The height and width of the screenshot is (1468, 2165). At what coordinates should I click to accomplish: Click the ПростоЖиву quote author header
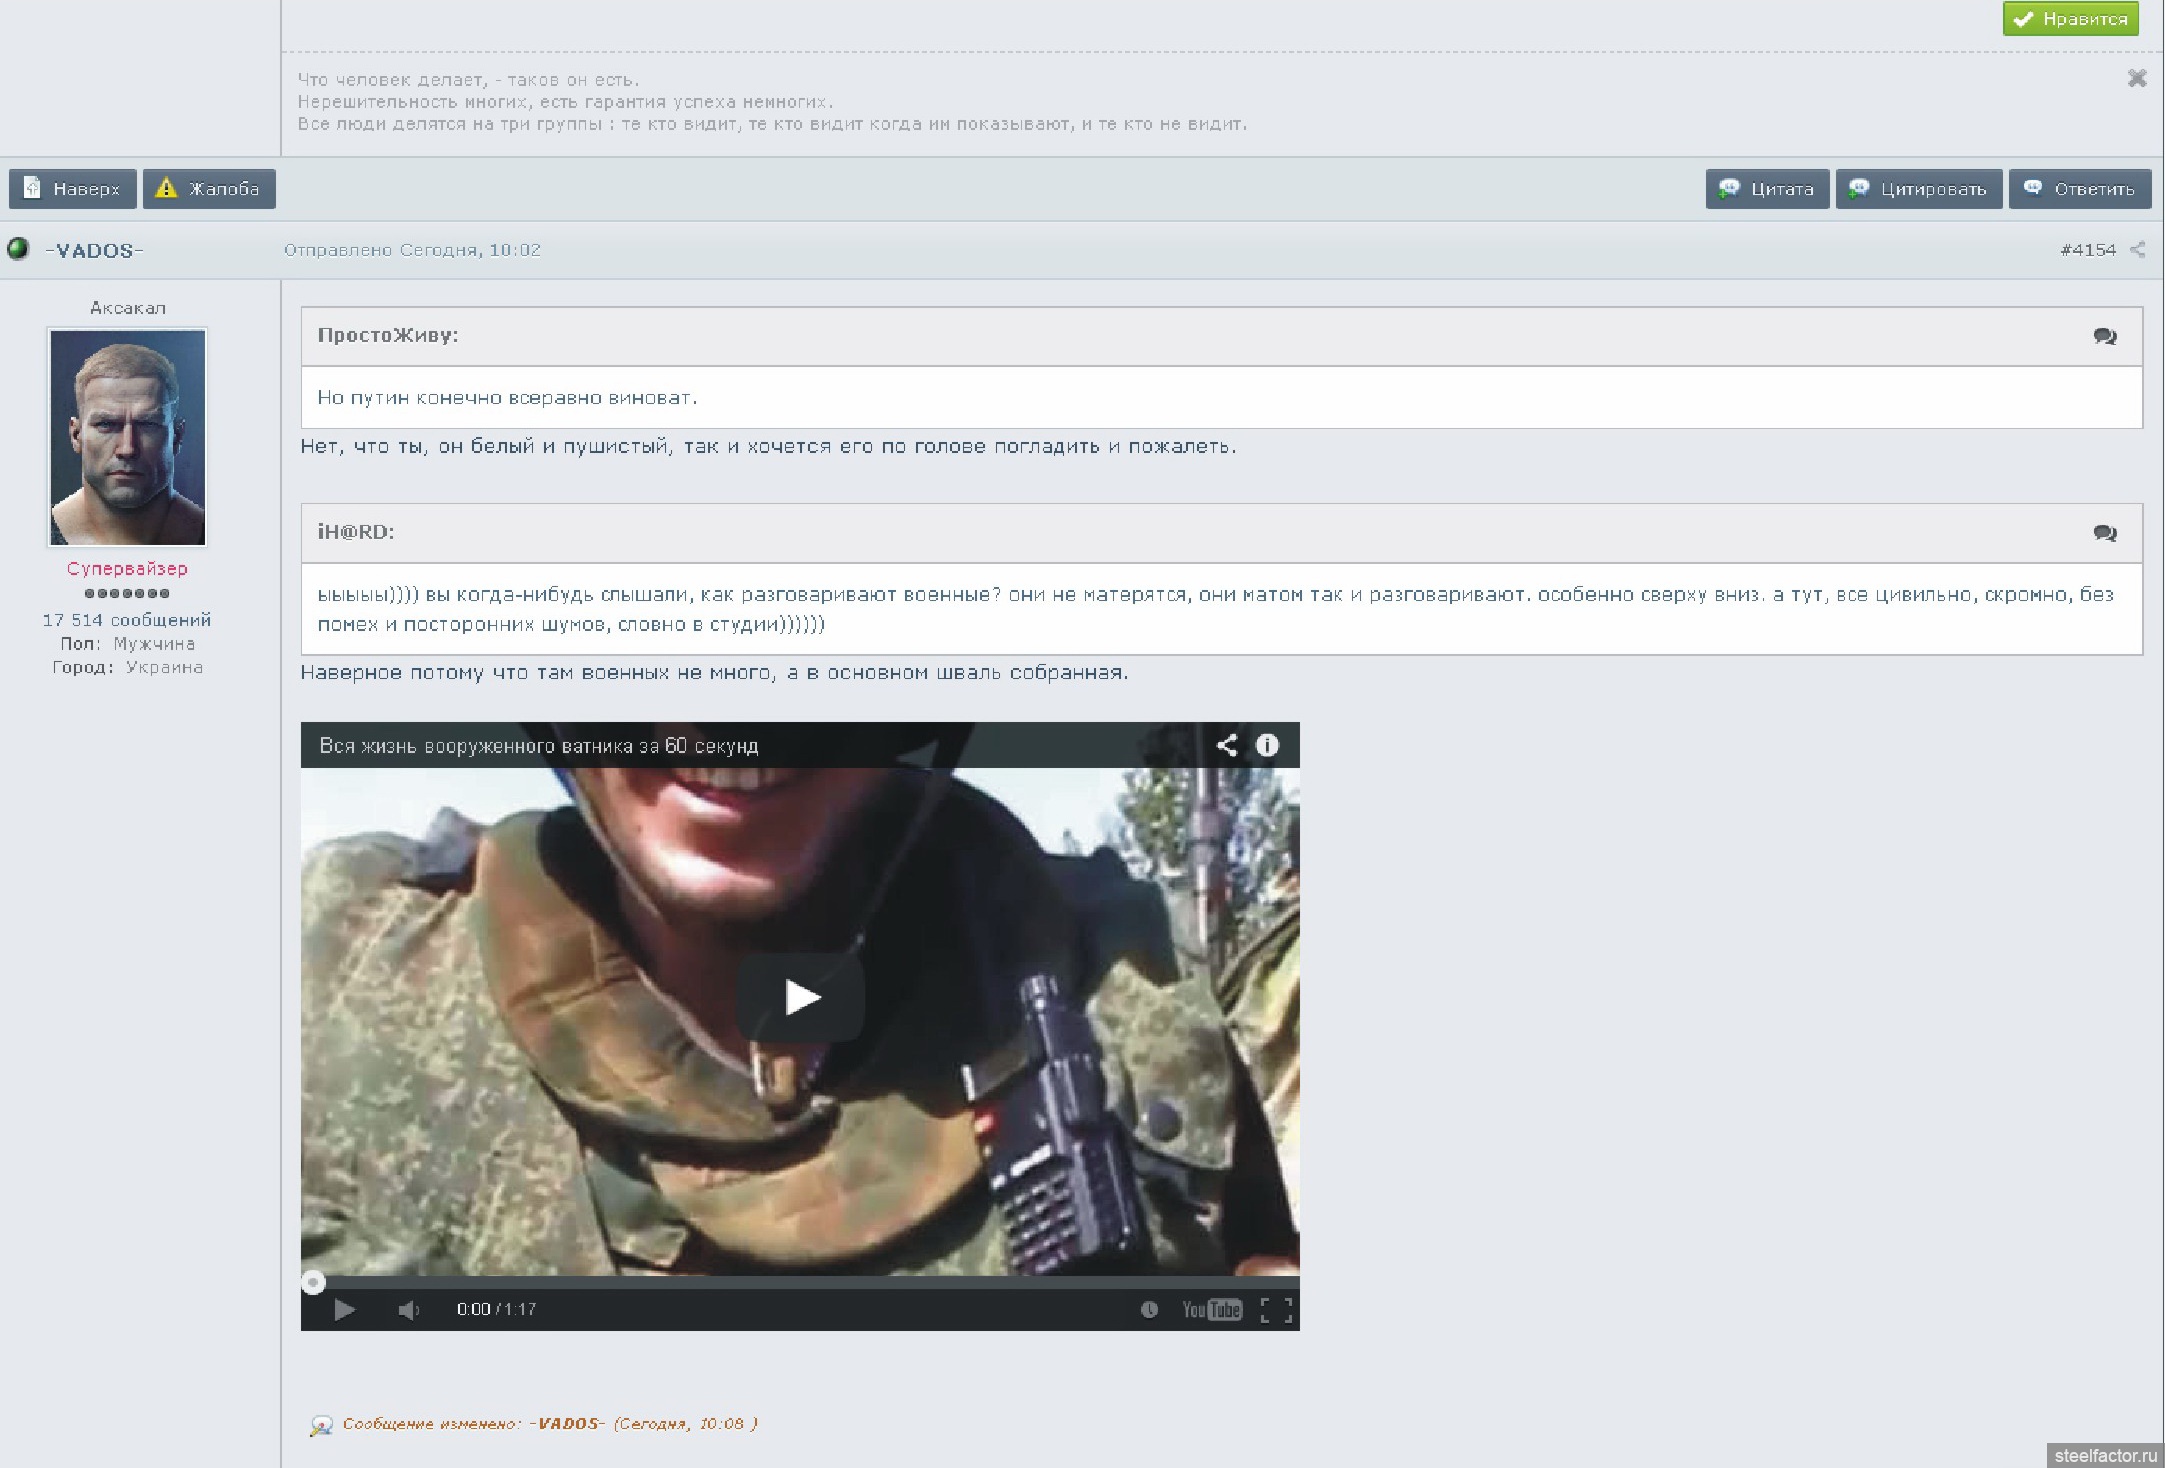pos(388,336)
